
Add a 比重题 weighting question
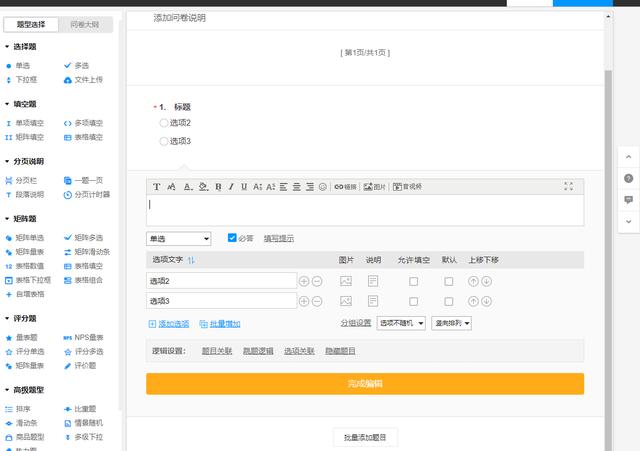tap(80, 409)
